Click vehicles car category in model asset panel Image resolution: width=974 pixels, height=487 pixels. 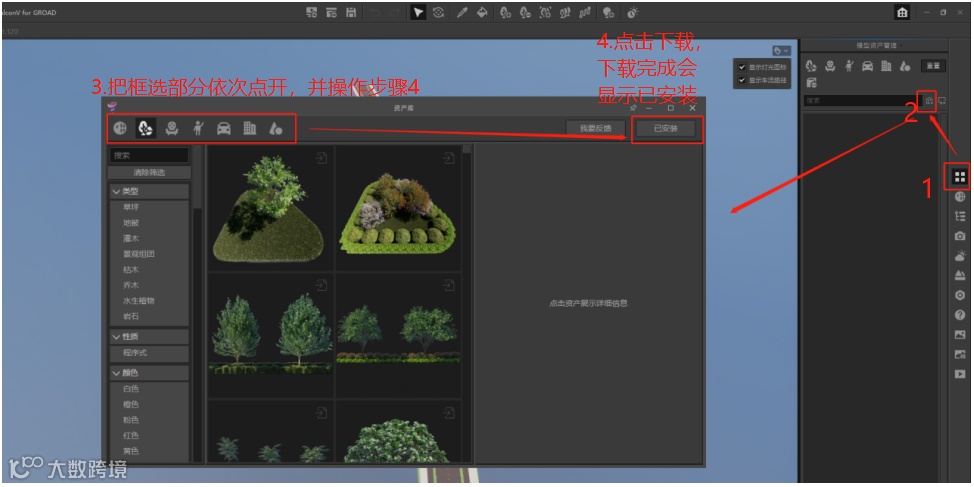click(868, 66)
